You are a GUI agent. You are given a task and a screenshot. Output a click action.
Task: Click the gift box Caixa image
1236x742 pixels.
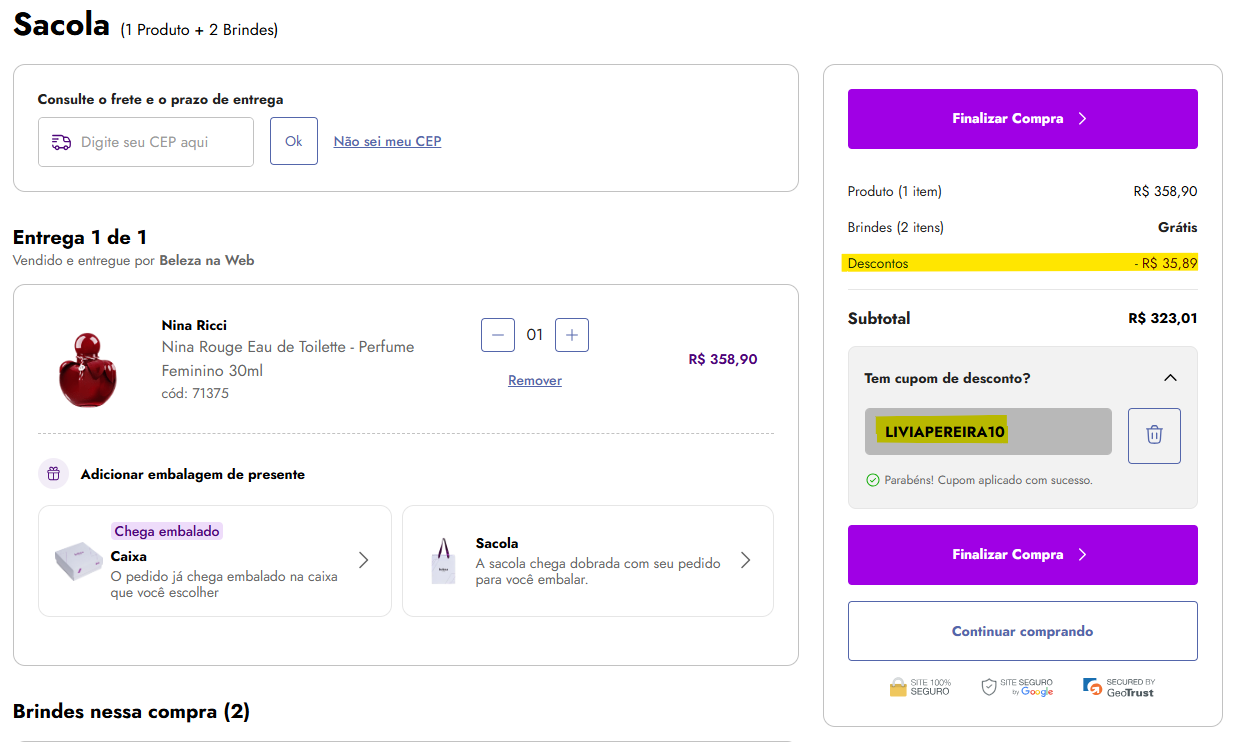coord(78,561)
